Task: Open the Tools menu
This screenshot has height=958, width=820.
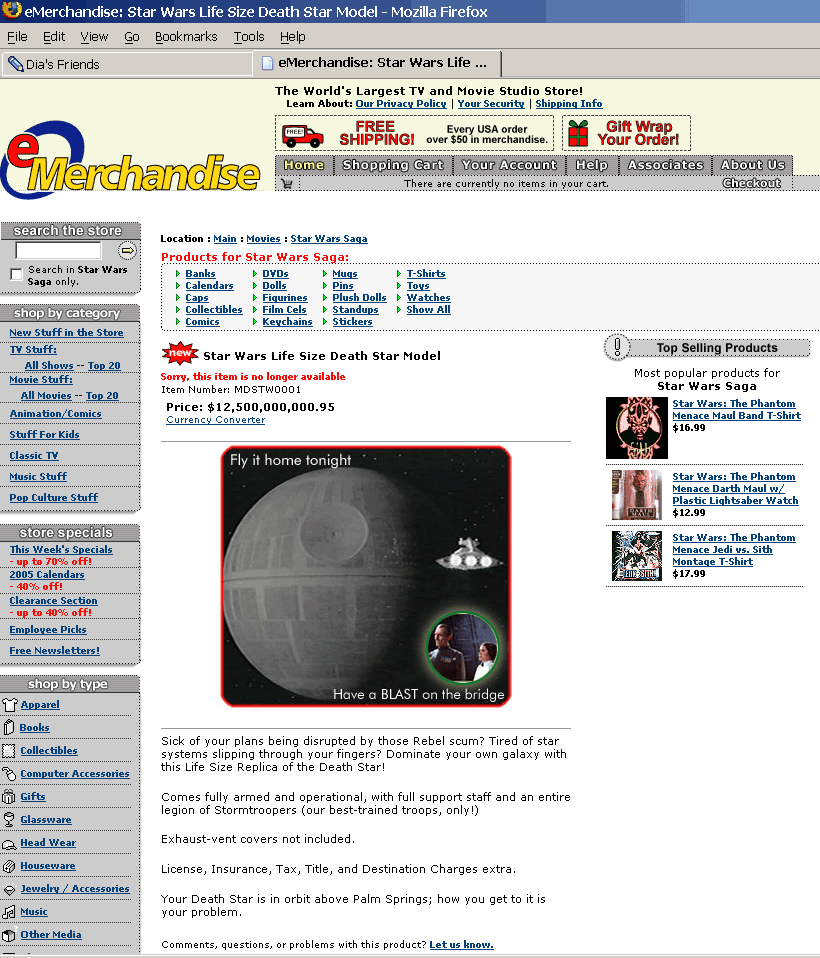Action: pos(249,37)
